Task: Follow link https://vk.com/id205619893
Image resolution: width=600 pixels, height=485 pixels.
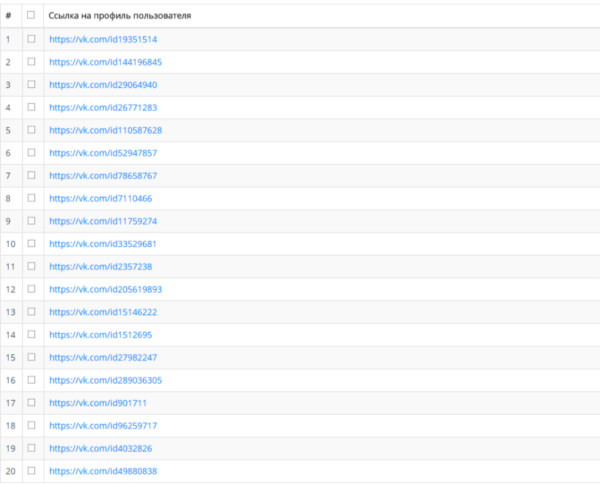Action: click(106, 289)
